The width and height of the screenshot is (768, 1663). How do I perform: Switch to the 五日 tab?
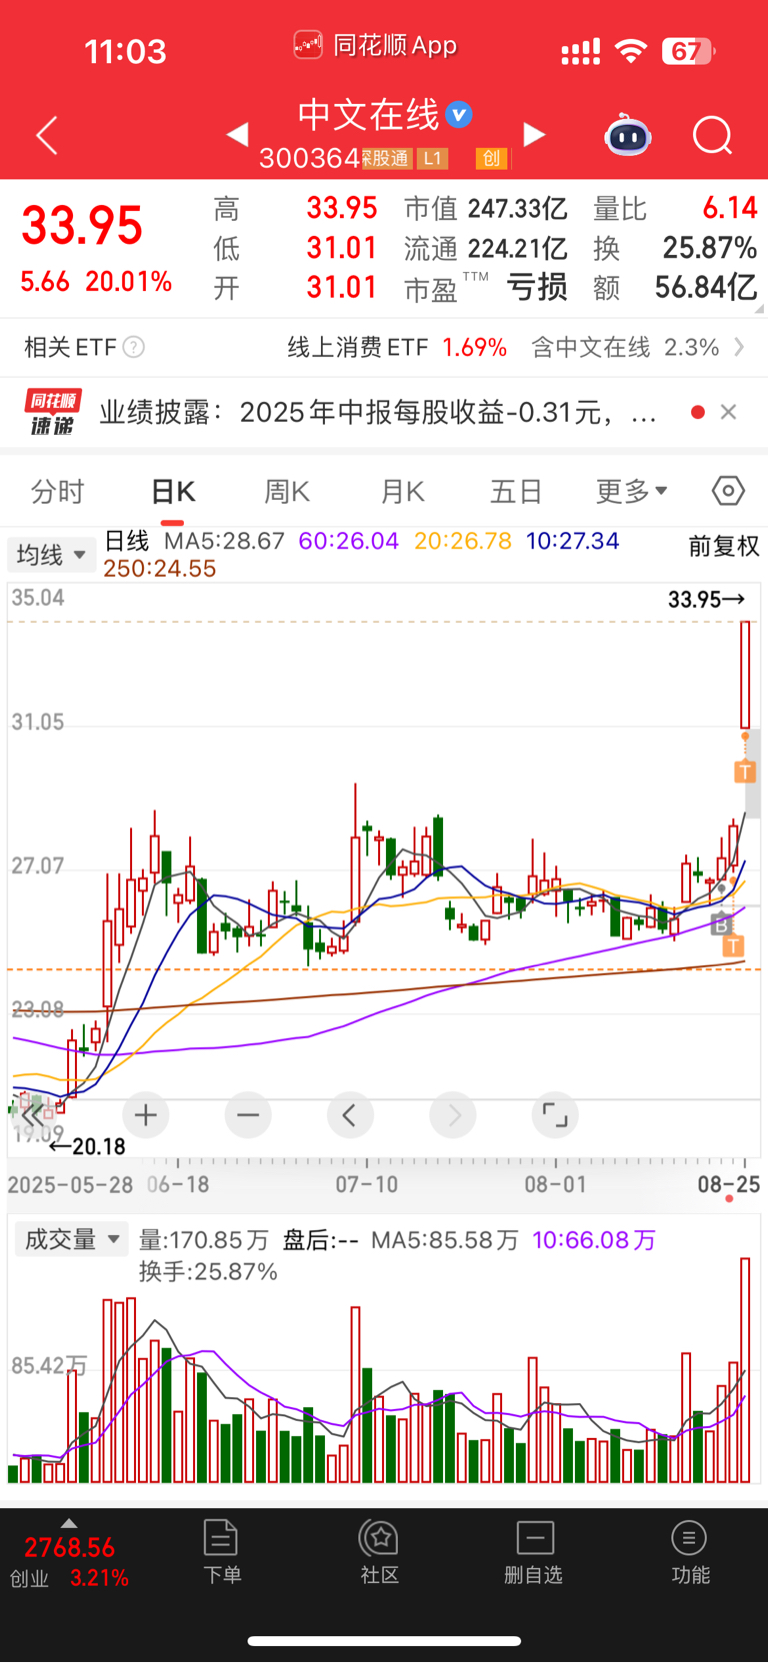[516, 491]
